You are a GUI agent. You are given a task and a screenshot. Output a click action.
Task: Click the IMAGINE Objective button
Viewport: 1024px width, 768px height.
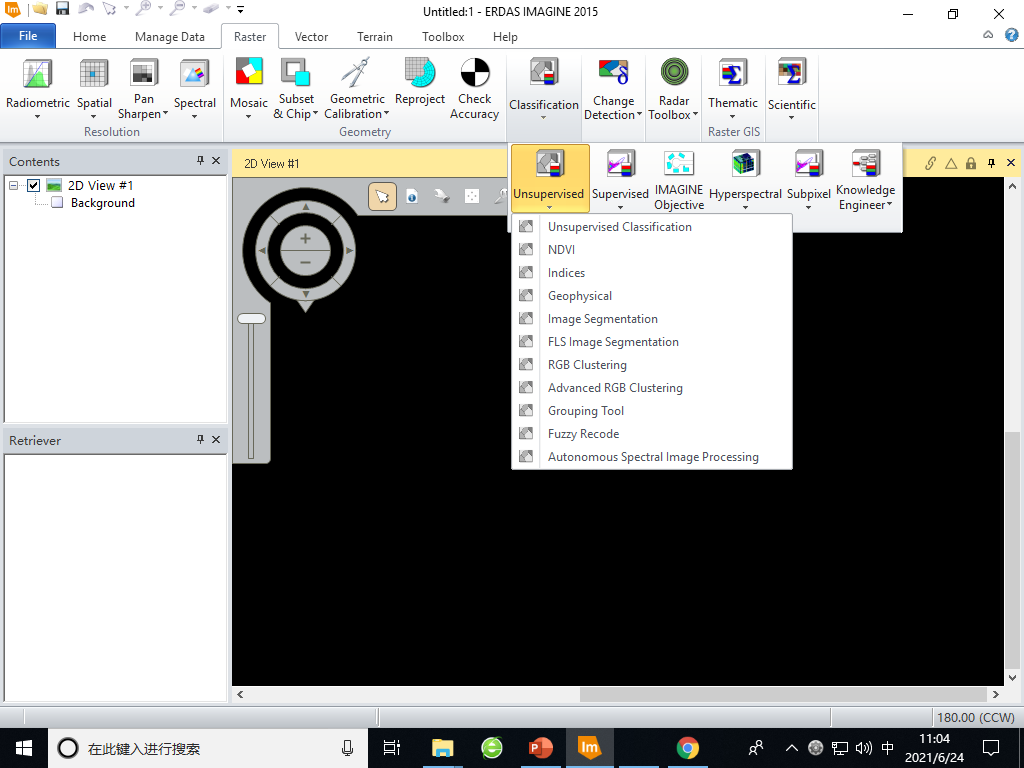(679, 178)
